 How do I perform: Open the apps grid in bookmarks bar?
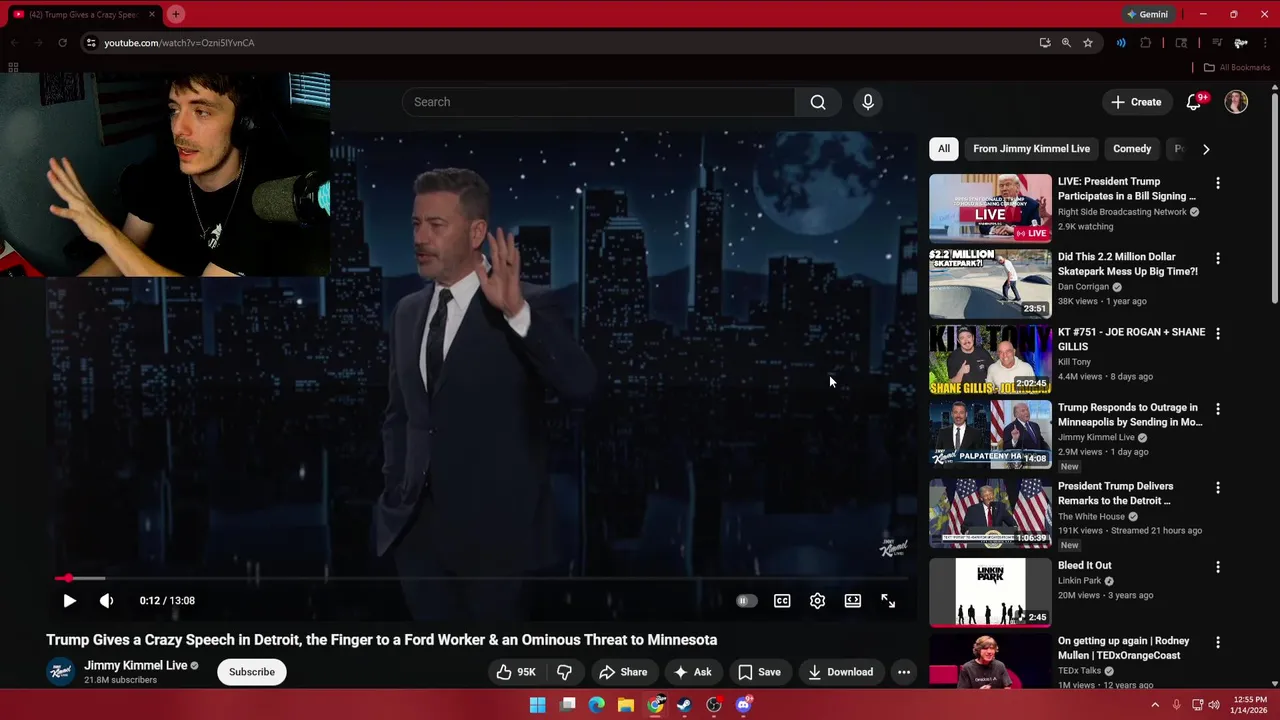pos(13,68)
